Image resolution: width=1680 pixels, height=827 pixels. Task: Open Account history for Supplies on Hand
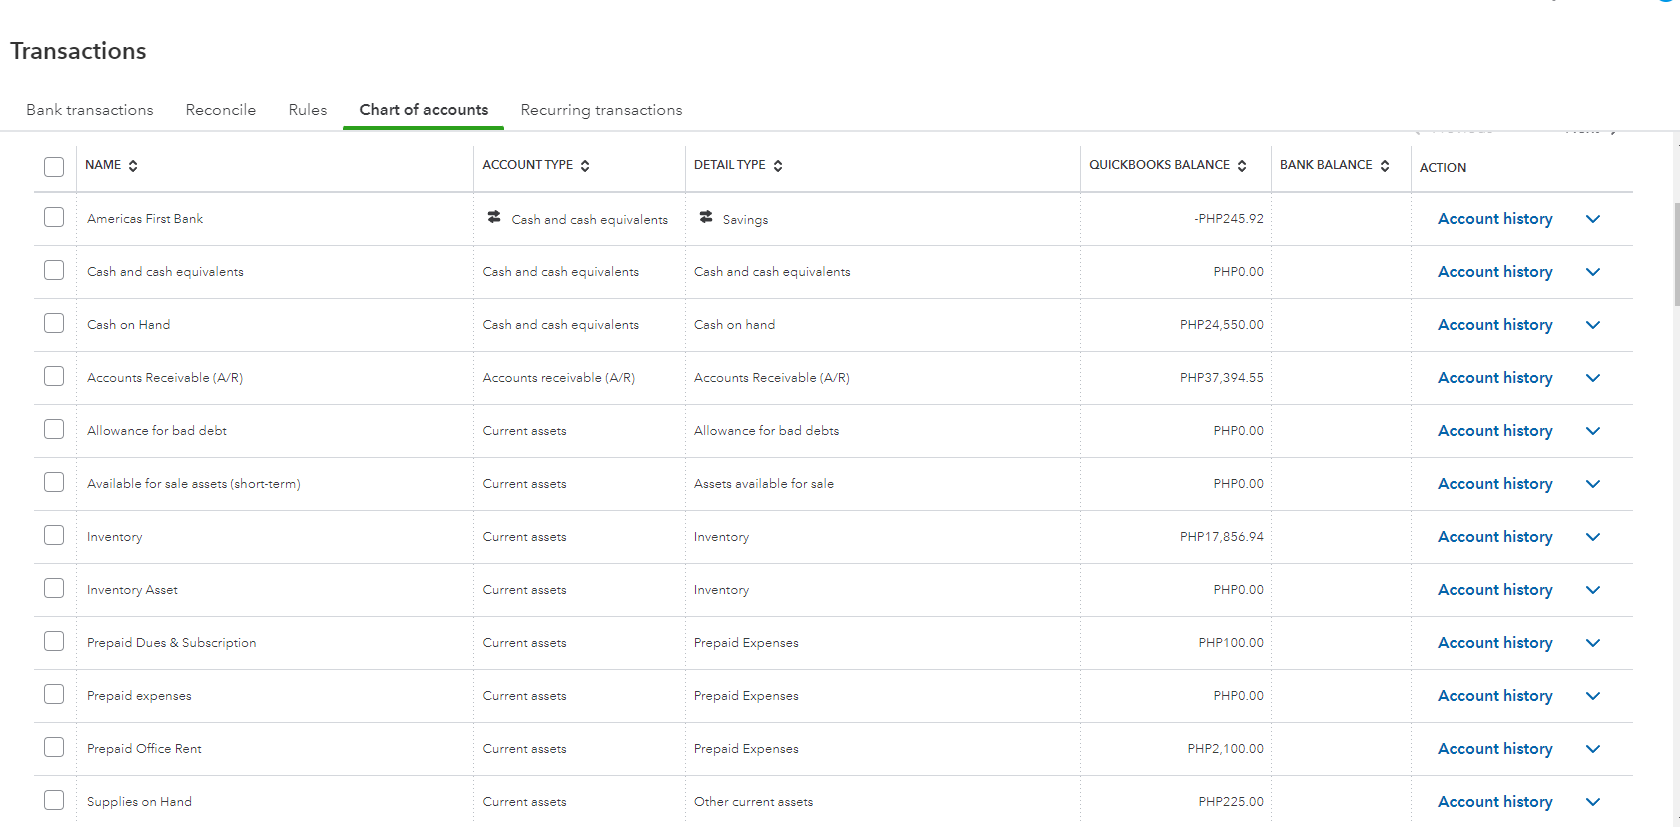coord(1495,802)
